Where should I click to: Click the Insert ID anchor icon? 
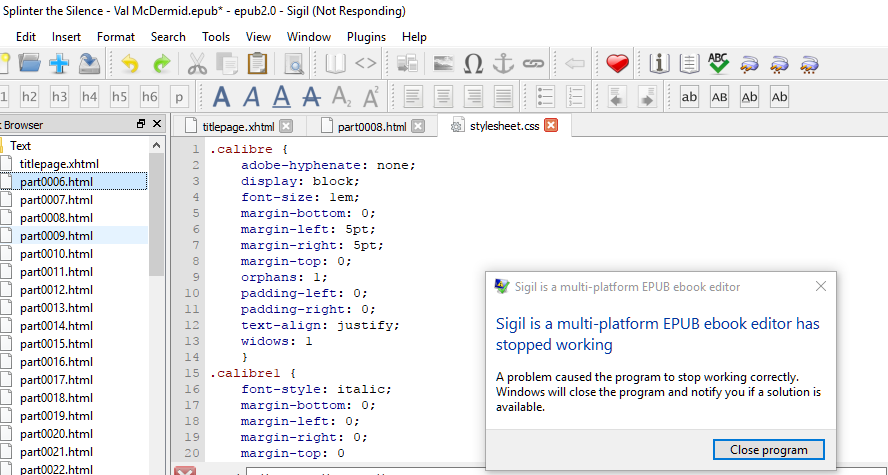click(x=503, y=64)
